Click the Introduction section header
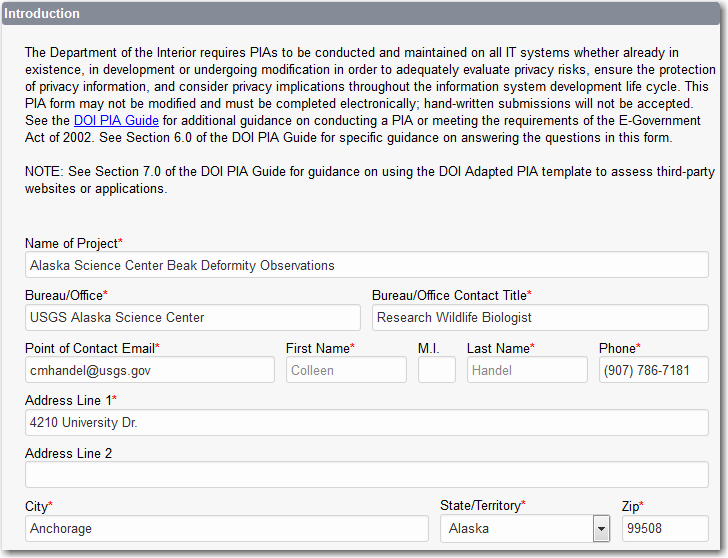The image size is (728, 558). click(x=361, y=13)
